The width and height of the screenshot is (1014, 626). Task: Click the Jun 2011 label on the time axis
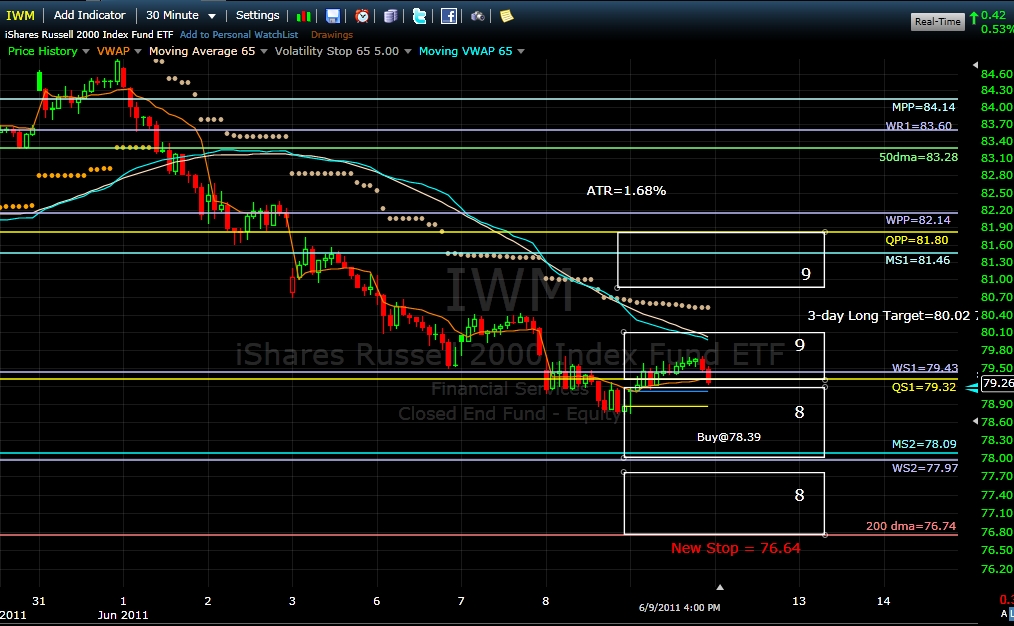(x=123, y=615)
